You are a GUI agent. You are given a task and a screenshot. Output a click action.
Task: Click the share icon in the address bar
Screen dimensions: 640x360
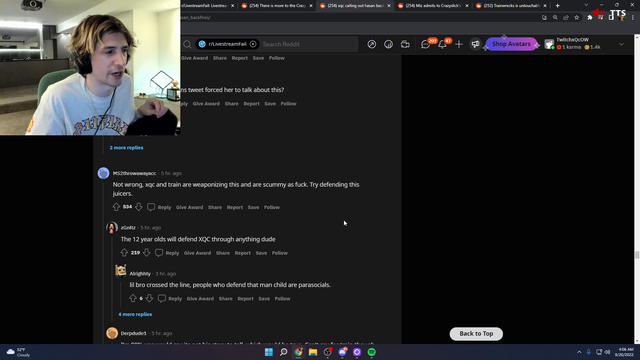tap(566, 18)
